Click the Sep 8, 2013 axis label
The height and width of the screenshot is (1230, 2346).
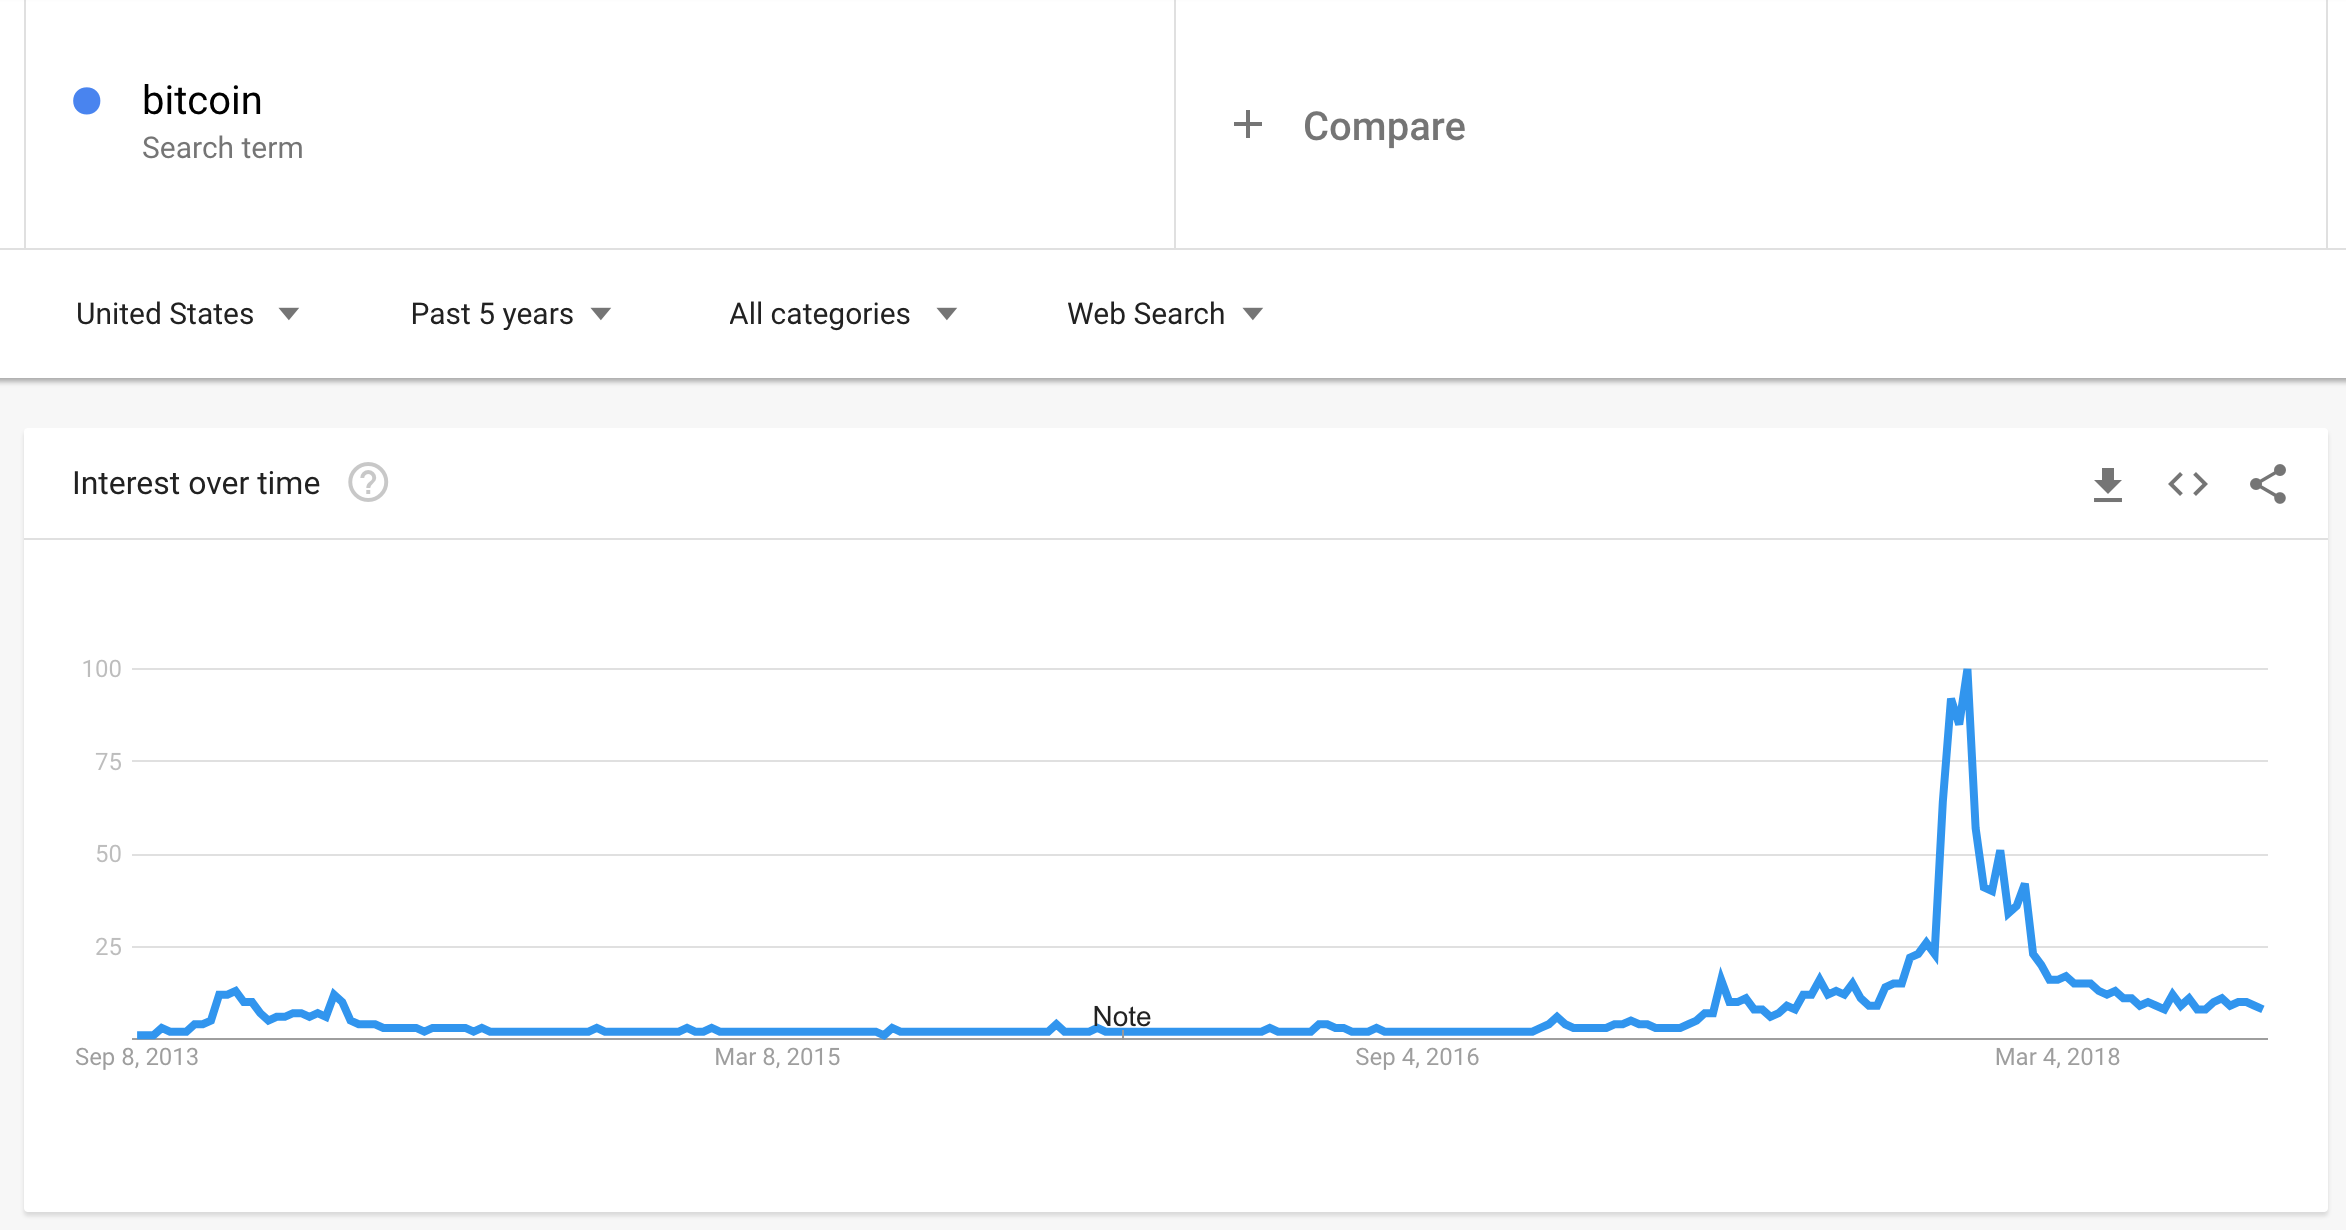[137, 1057]
